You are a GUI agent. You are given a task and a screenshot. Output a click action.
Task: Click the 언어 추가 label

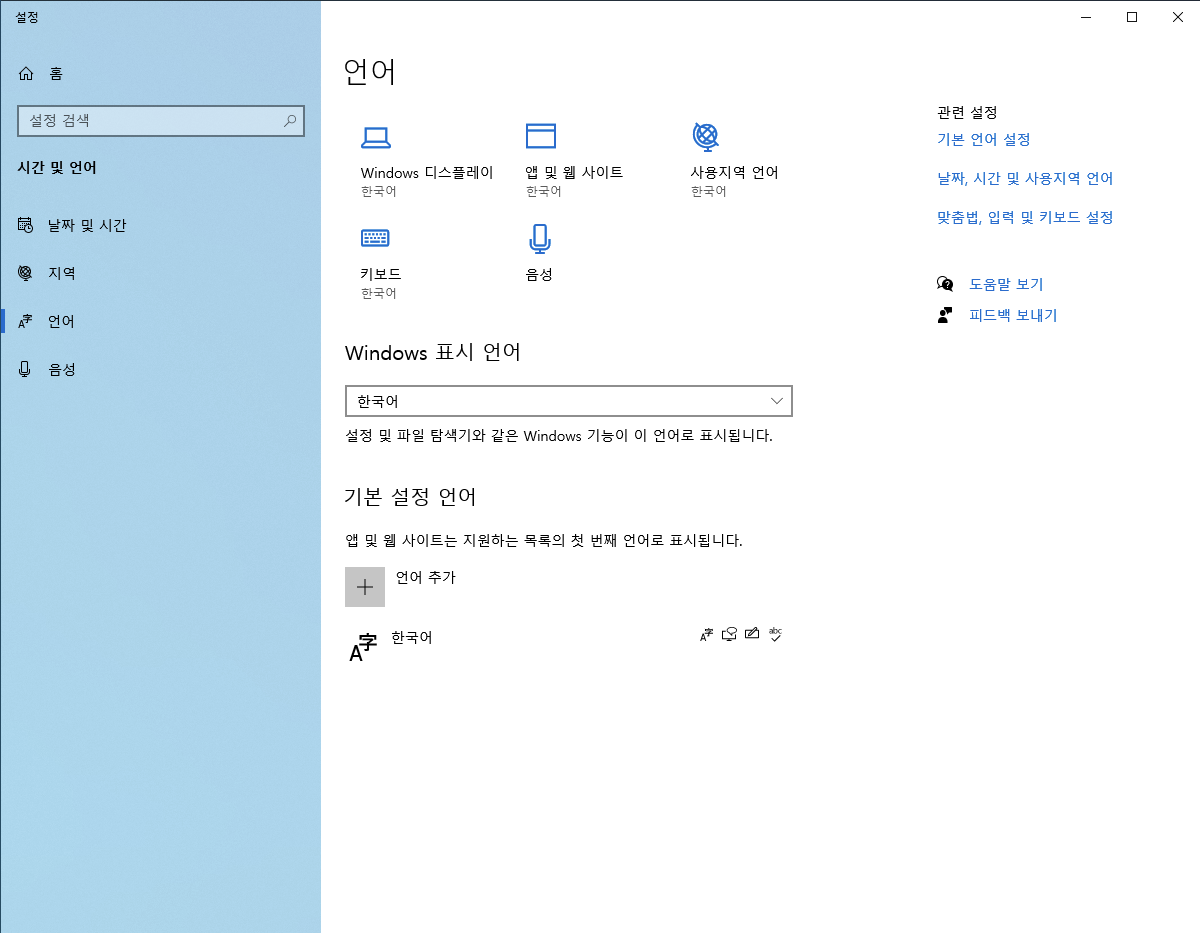426,577
